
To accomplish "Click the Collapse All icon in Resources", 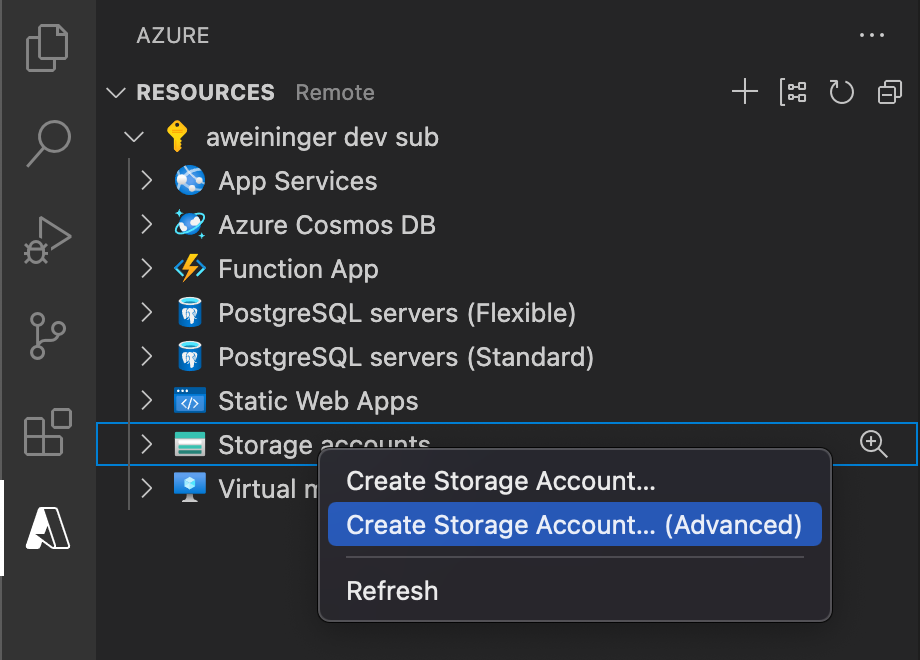I will (x=889, y=93).
